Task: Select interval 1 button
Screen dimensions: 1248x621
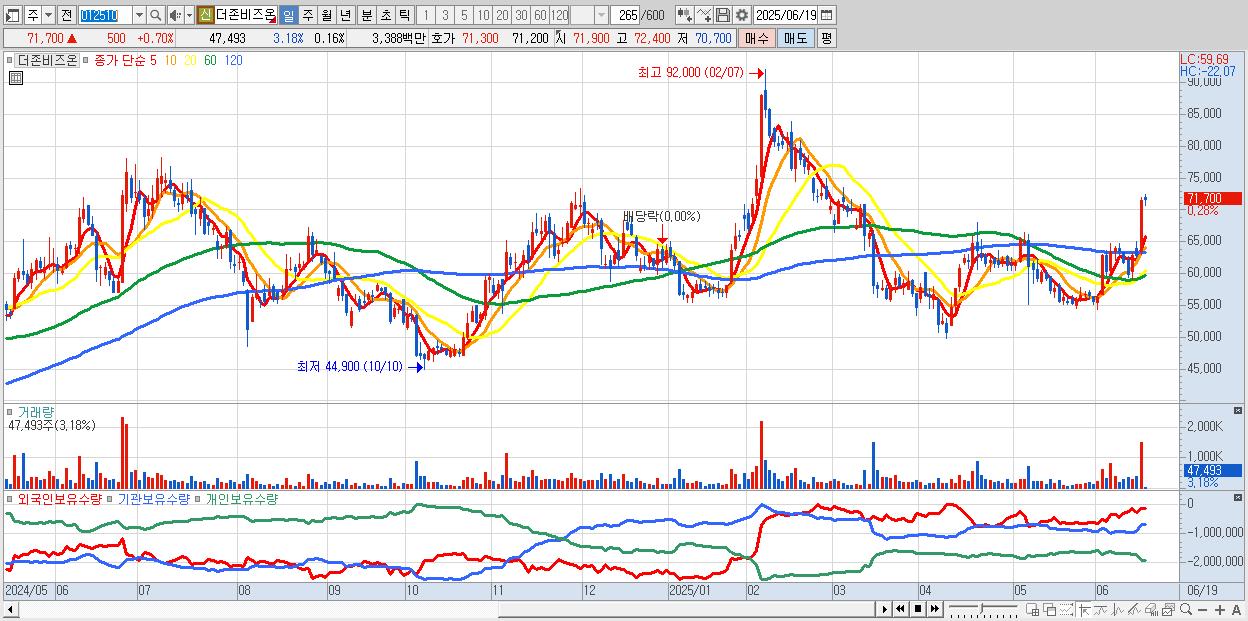Action: [426, 15]
